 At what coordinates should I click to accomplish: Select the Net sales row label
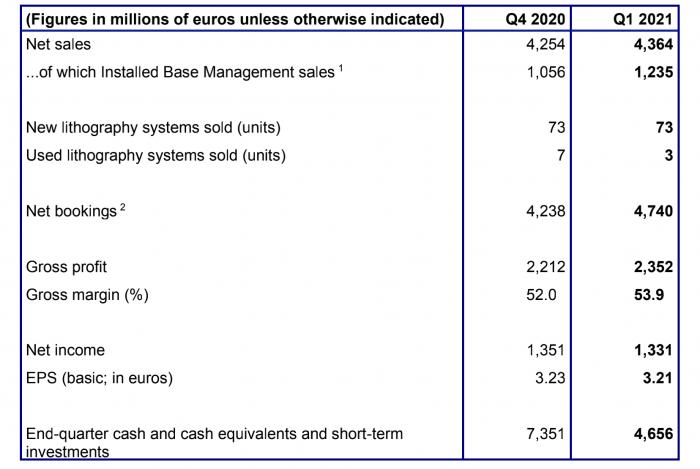coord(58,44)
